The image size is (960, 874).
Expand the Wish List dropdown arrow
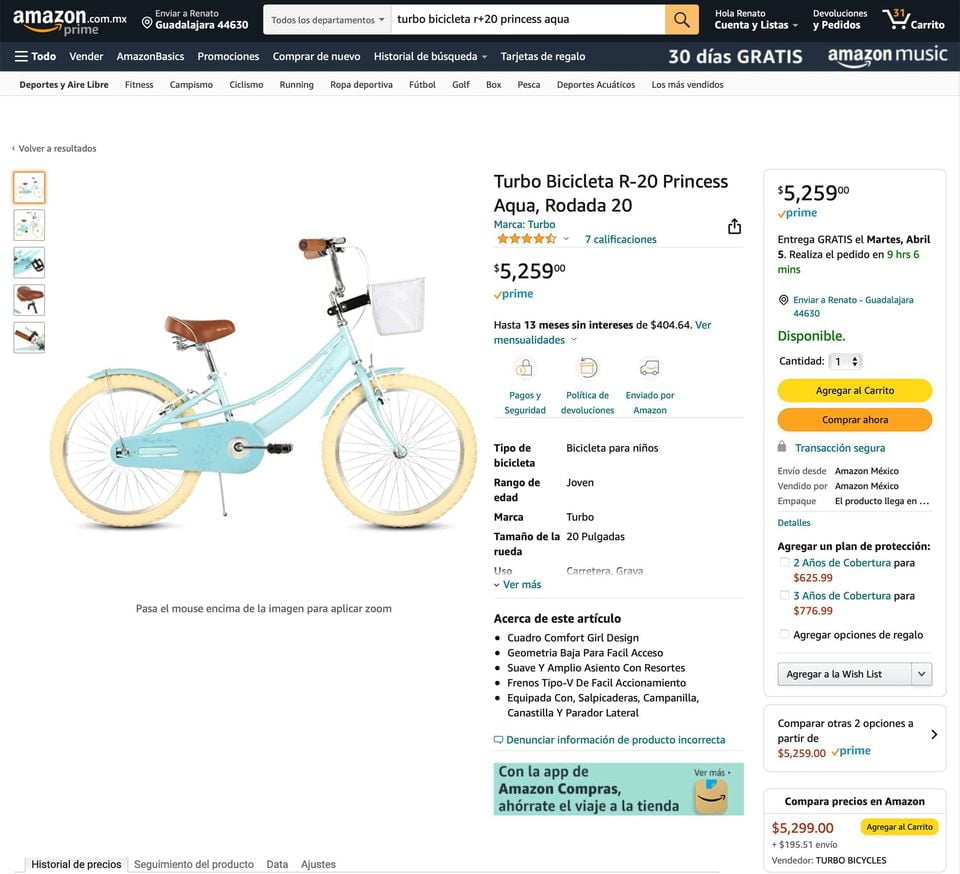922,674
